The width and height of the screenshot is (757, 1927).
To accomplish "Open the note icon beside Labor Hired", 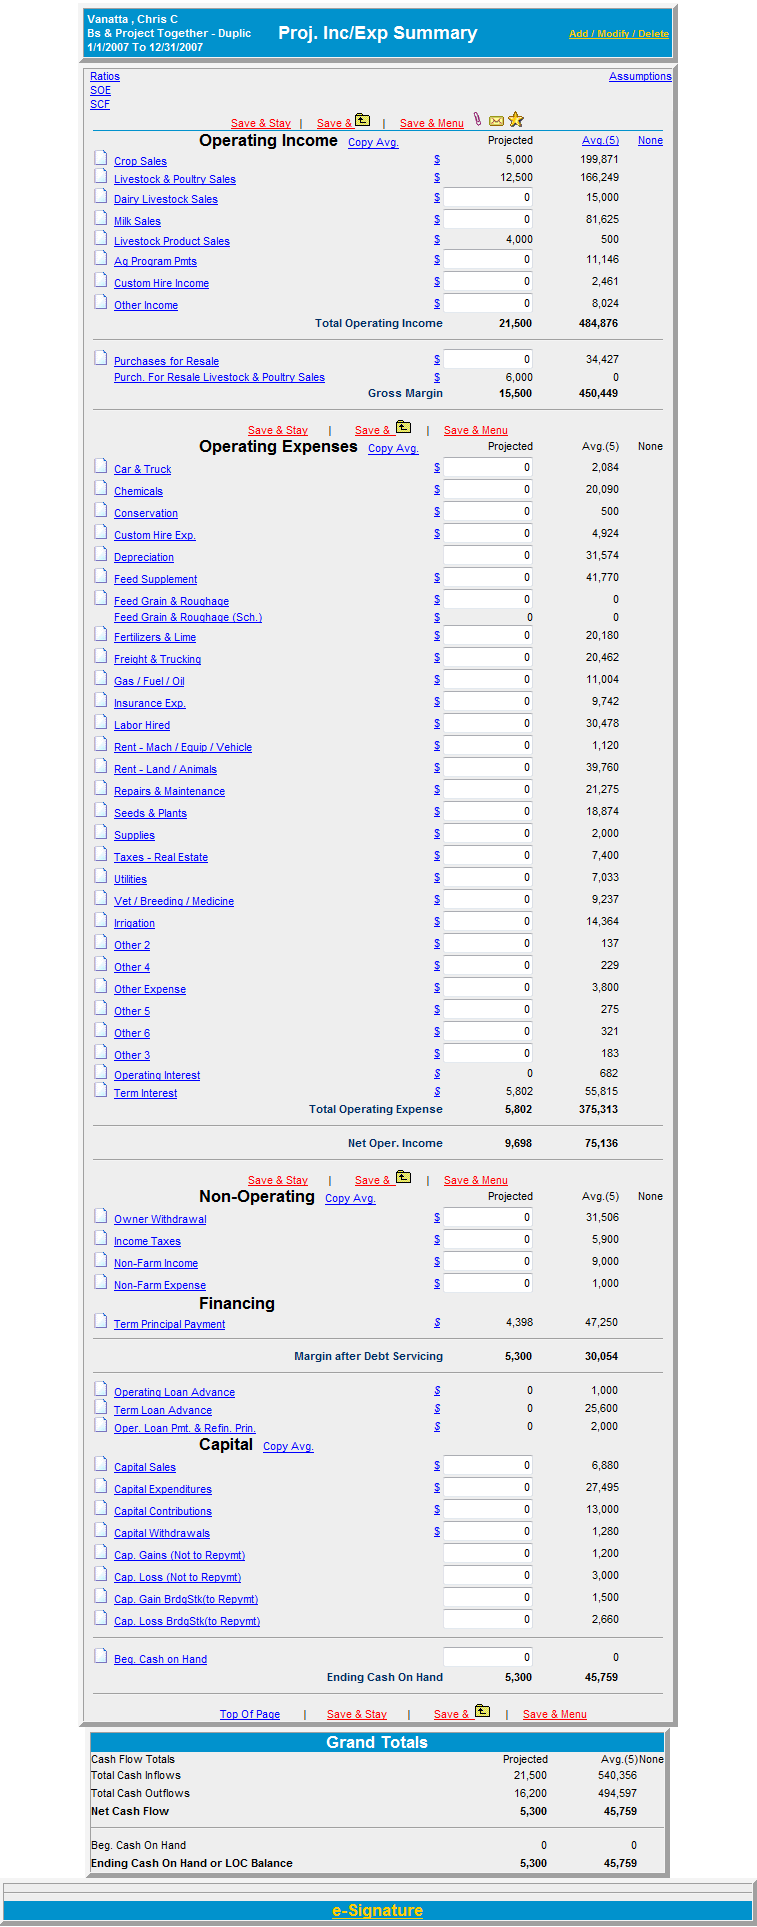I will [101, 722].
